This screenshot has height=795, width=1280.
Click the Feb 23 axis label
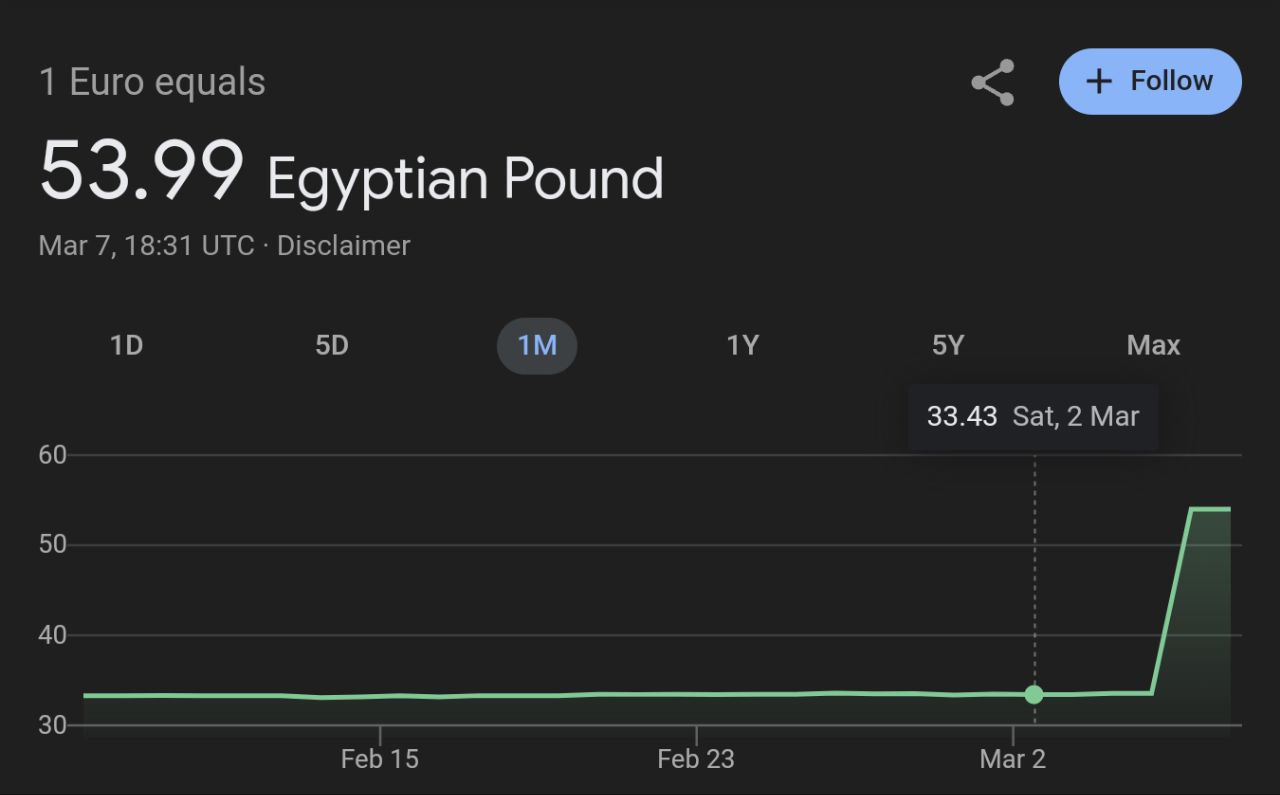coord(695,759)
